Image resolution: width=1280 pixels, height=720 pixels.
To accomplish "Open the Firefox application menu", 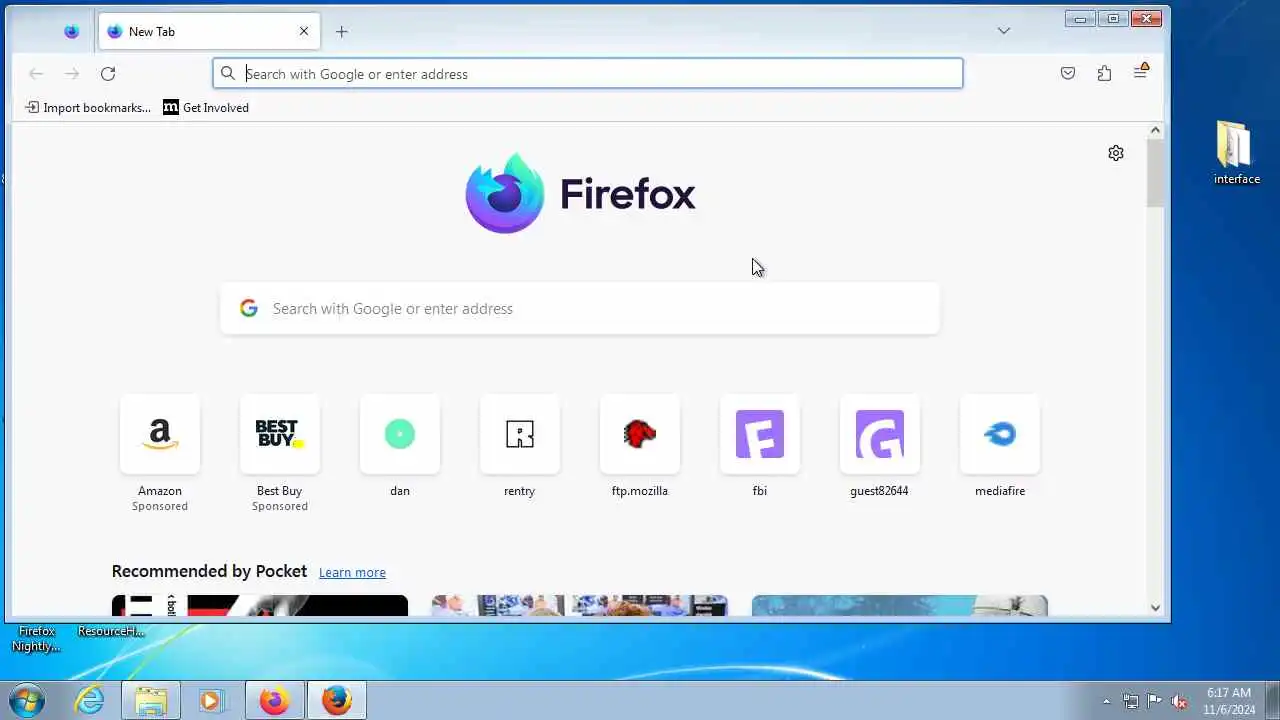I will coord(1141,72).
